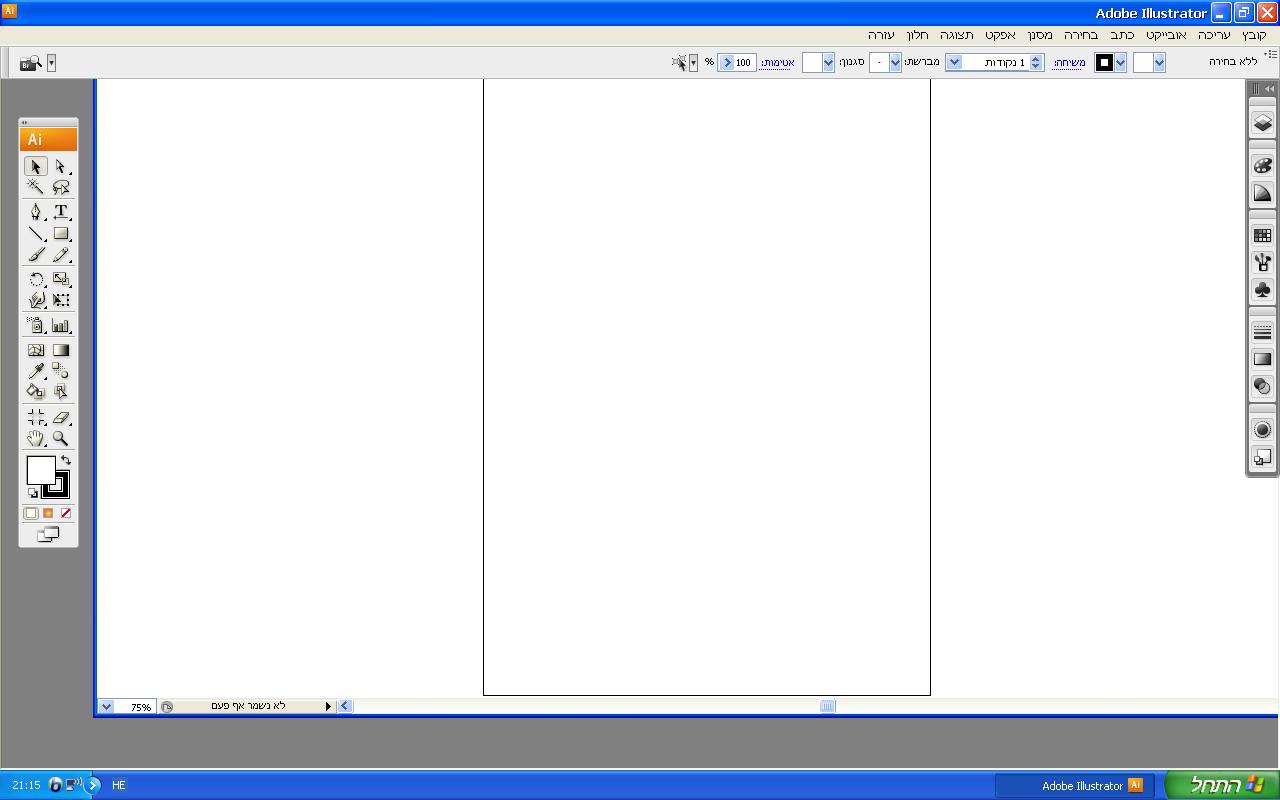Select the Eyedropper tool
This screenshot has height=800, width=1280.
(36, 371)
